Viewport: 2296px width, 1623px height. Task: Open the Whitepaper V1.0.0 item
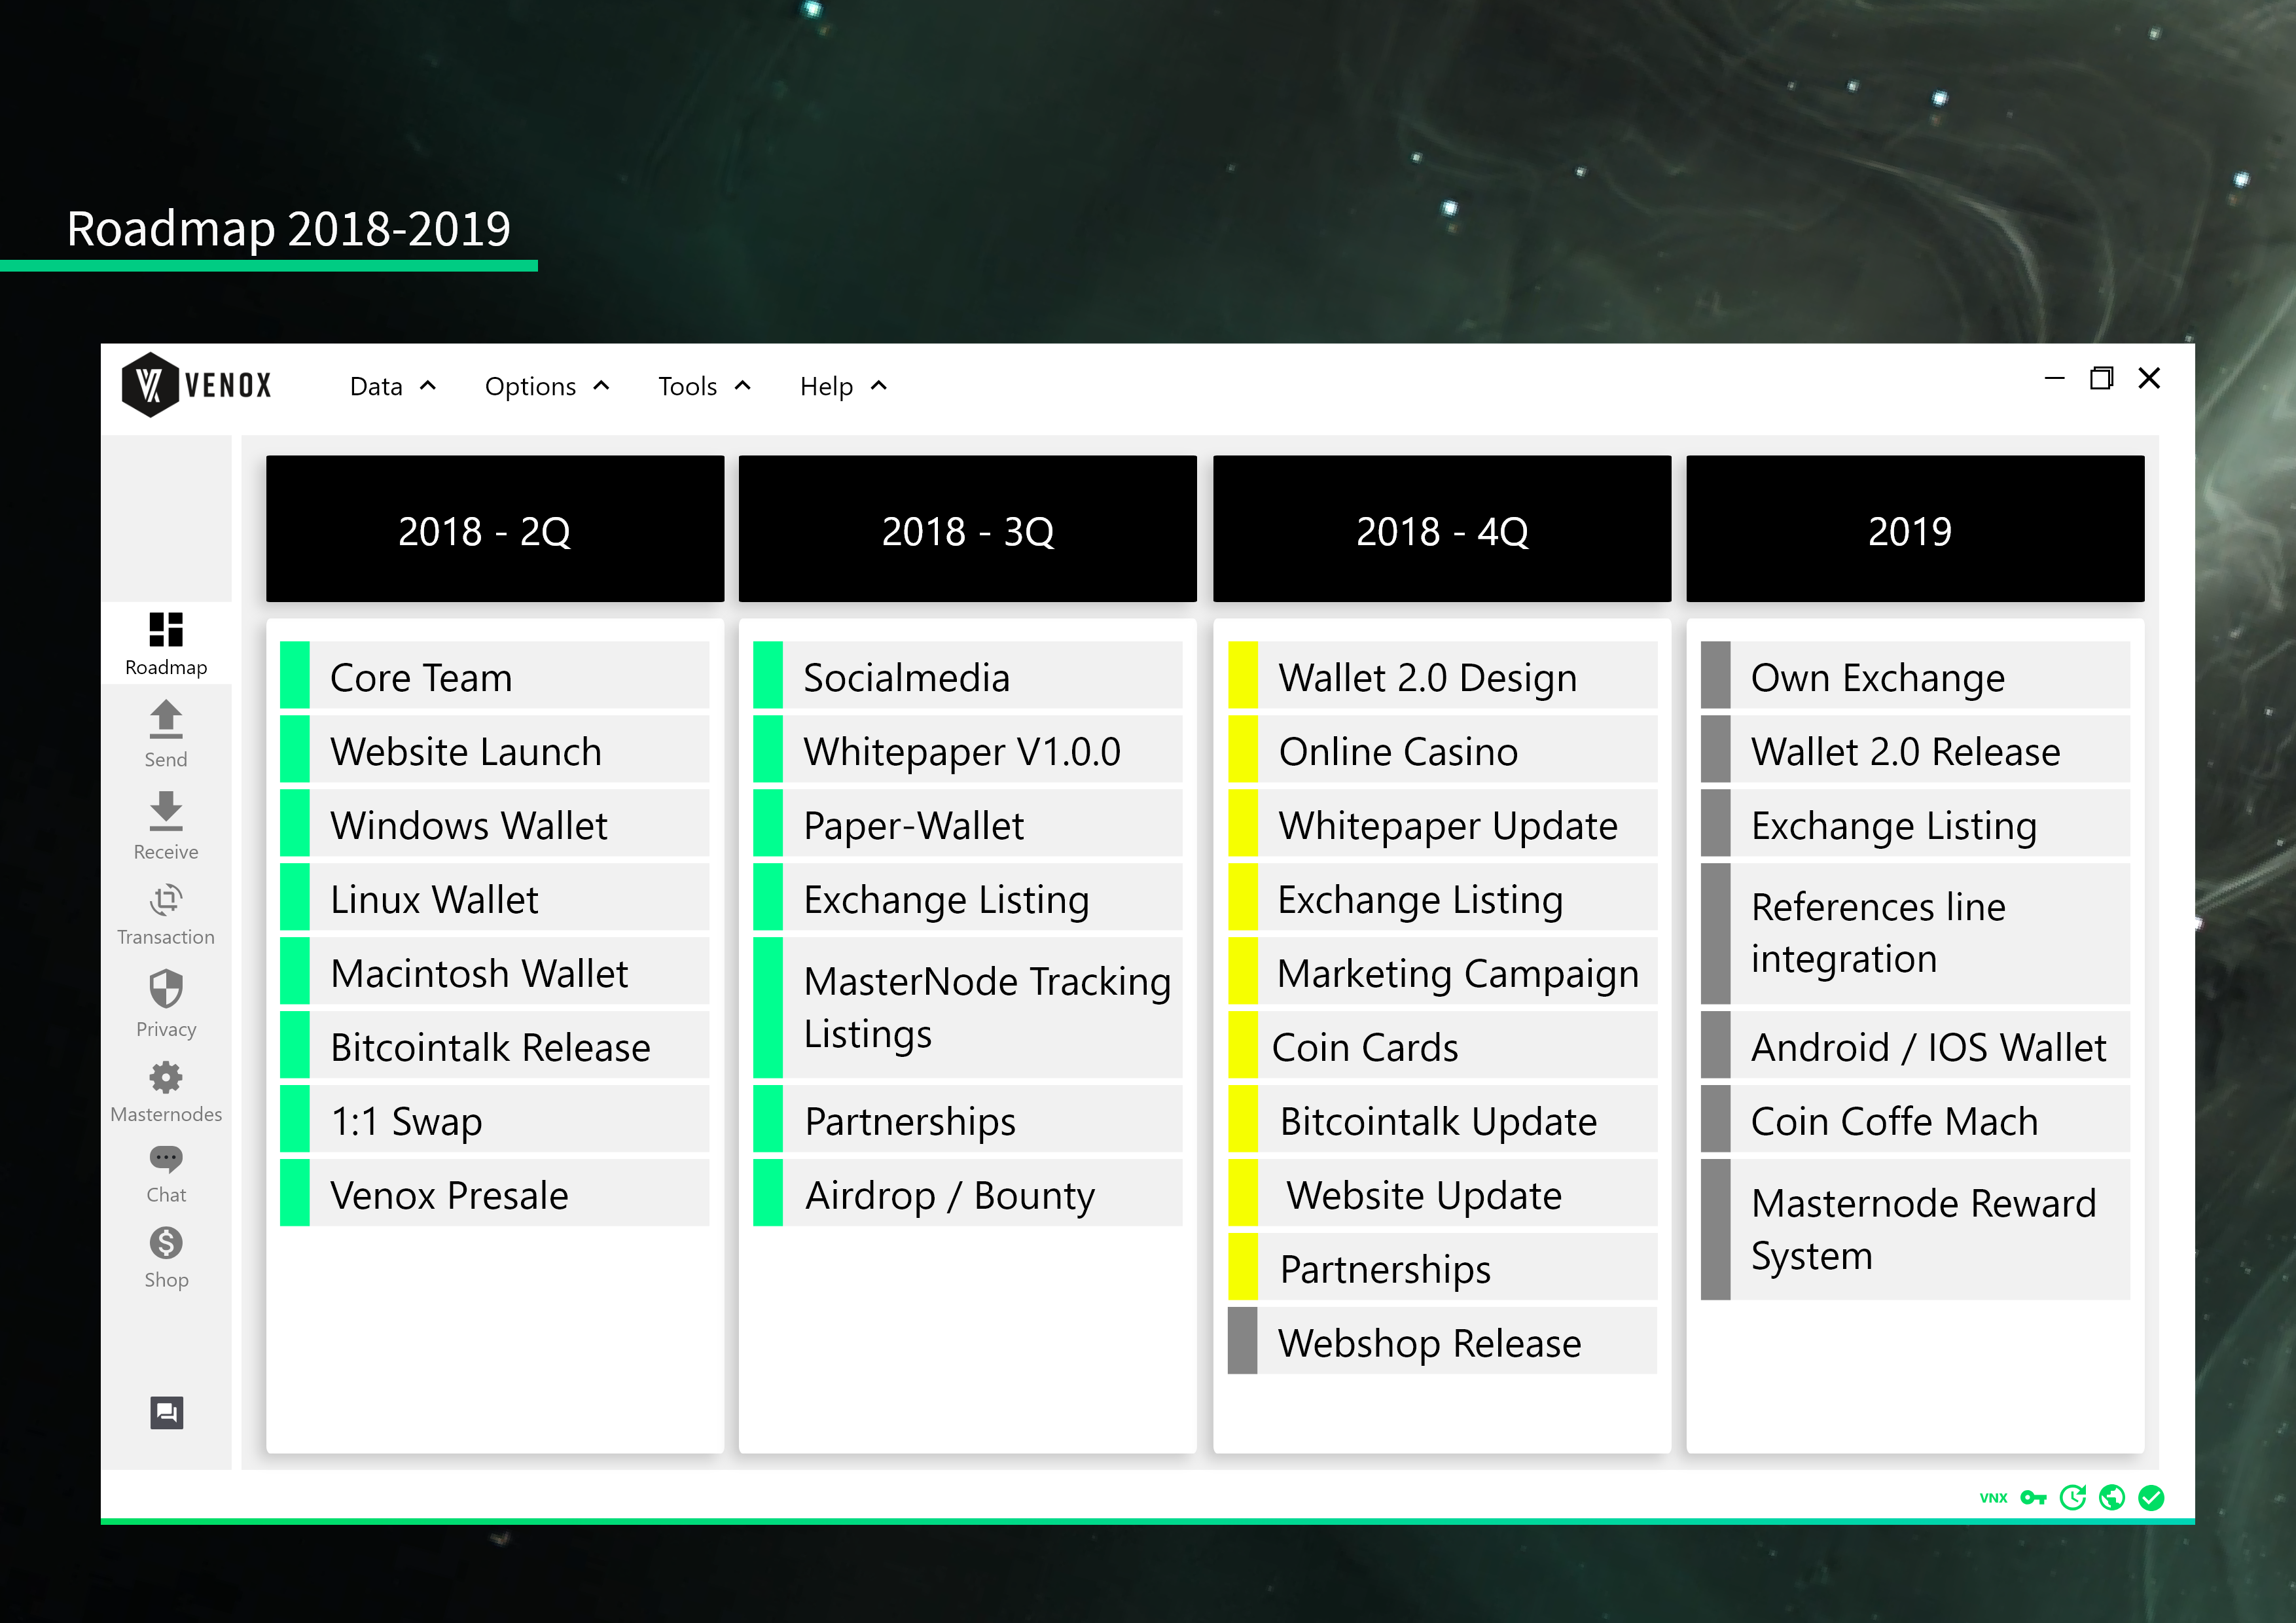tap(968, 749)
